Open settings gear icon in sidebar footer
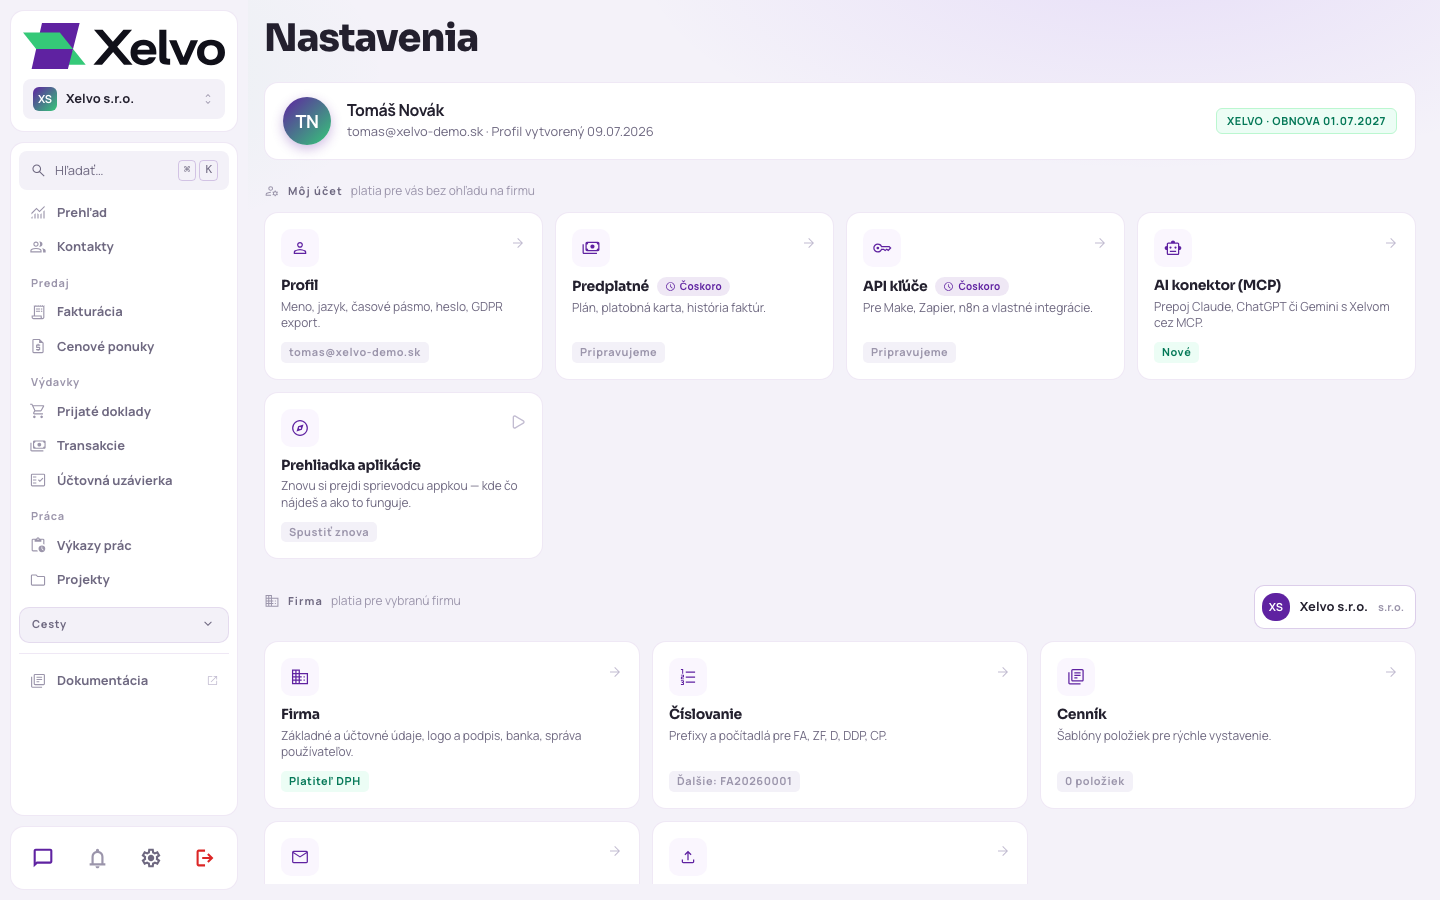 pyautogui.click(x=151, y=858)
